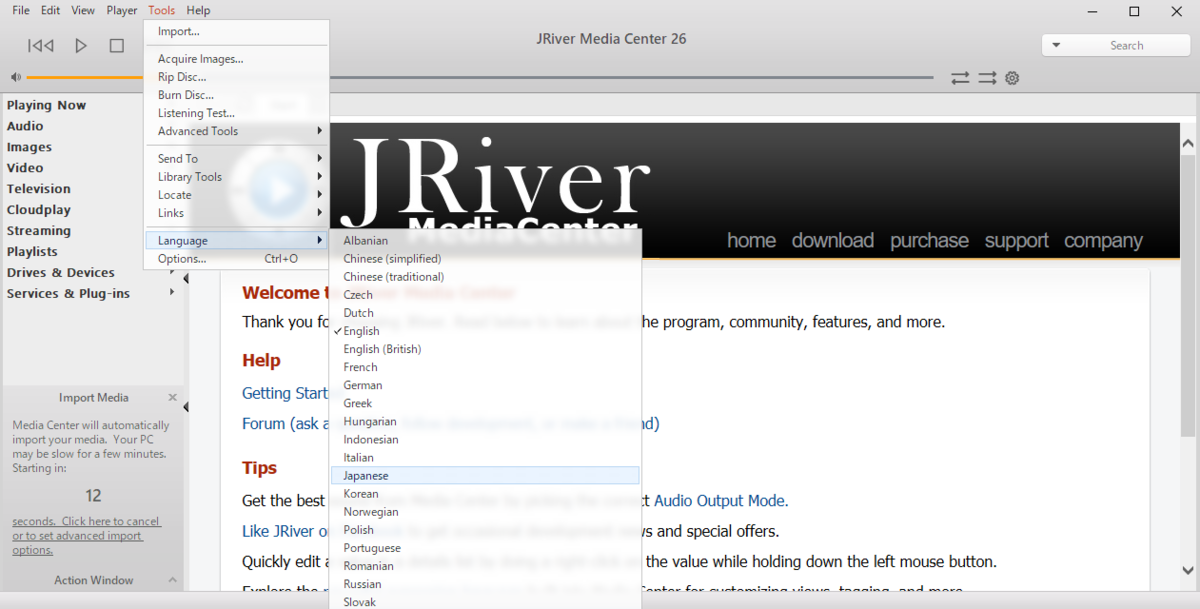Open Playing Now in sidebar

tap(47, 105)
